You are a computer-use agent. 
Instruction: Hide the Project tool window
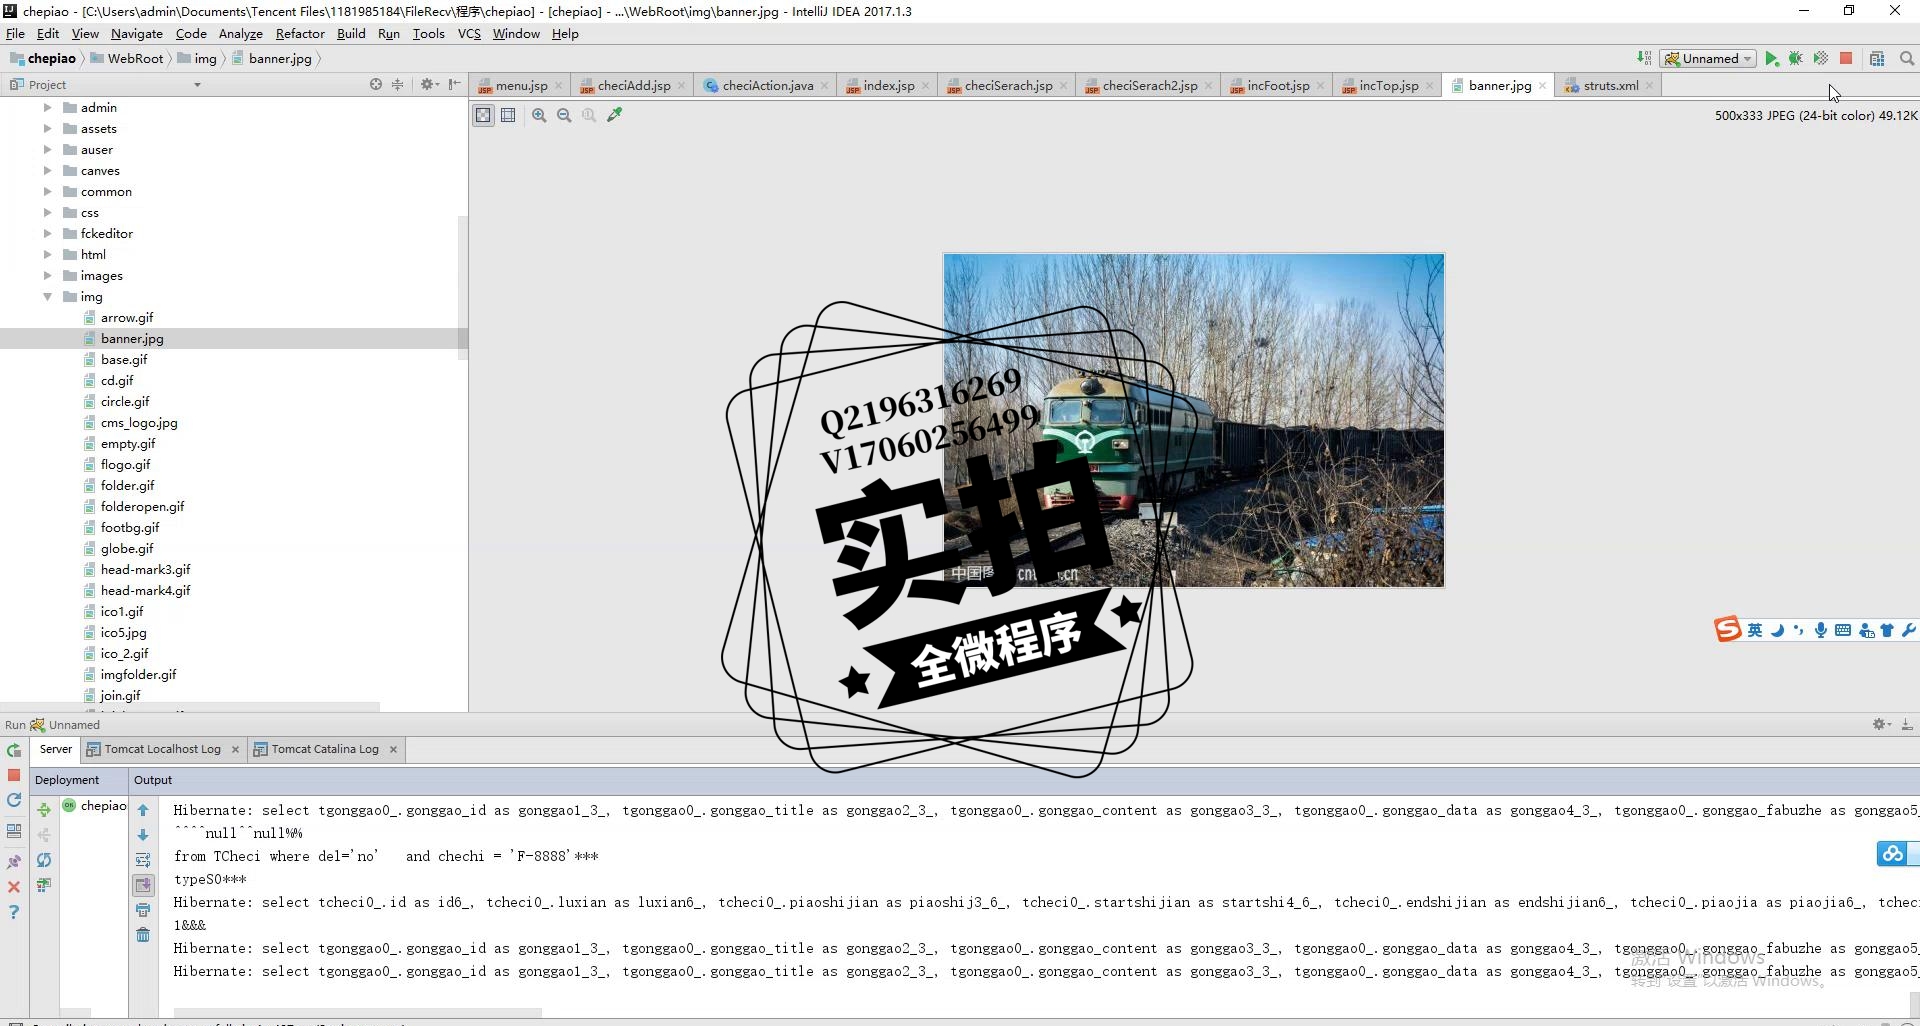(455, 85)
